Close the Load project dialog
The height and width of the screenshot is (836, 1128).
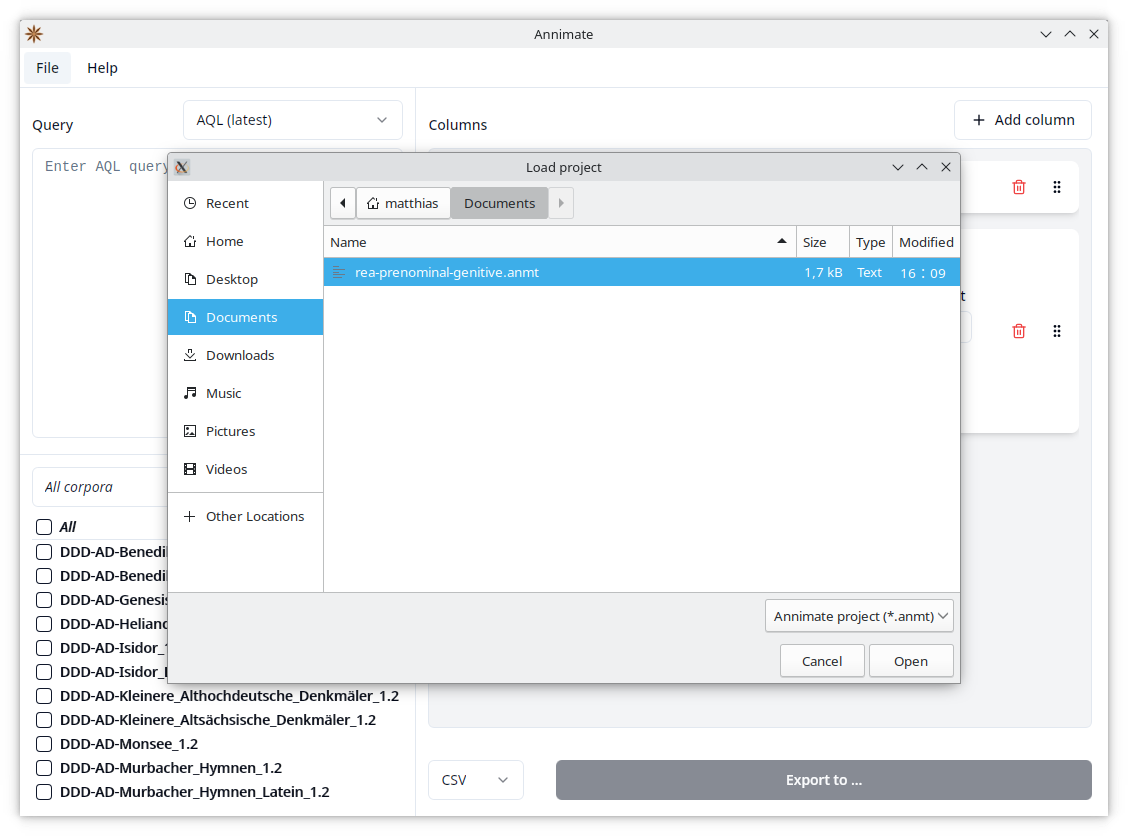pyautogui.click(x=946, y=168)
